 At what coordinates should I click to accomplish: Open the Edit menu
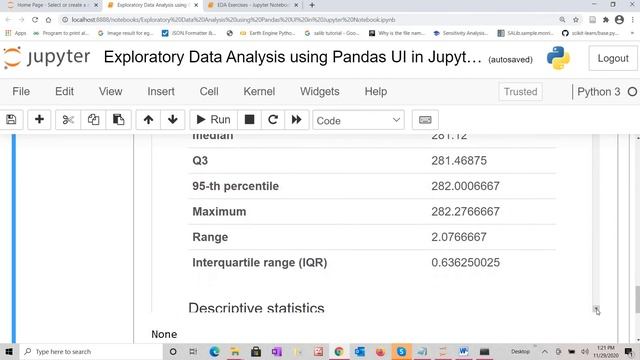(x=64, y=91)
